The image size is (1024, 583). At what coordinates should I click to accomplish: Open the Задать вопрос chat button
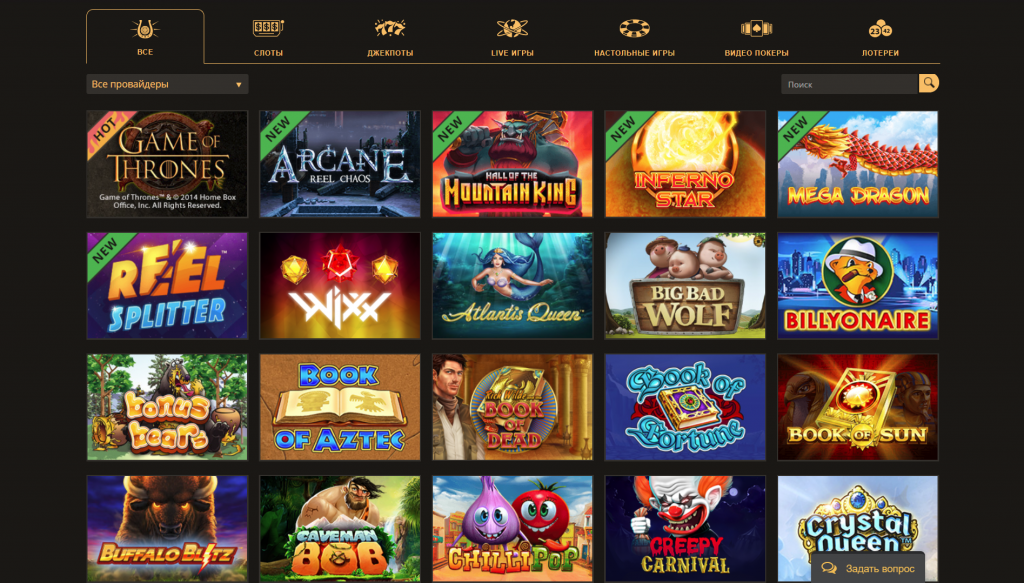pos(868,568)
